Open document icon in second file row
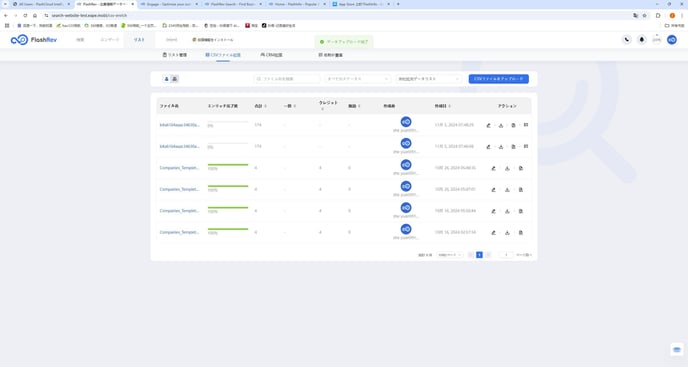The height and width of the screenshot is (367, 688). tap(513, 147)
